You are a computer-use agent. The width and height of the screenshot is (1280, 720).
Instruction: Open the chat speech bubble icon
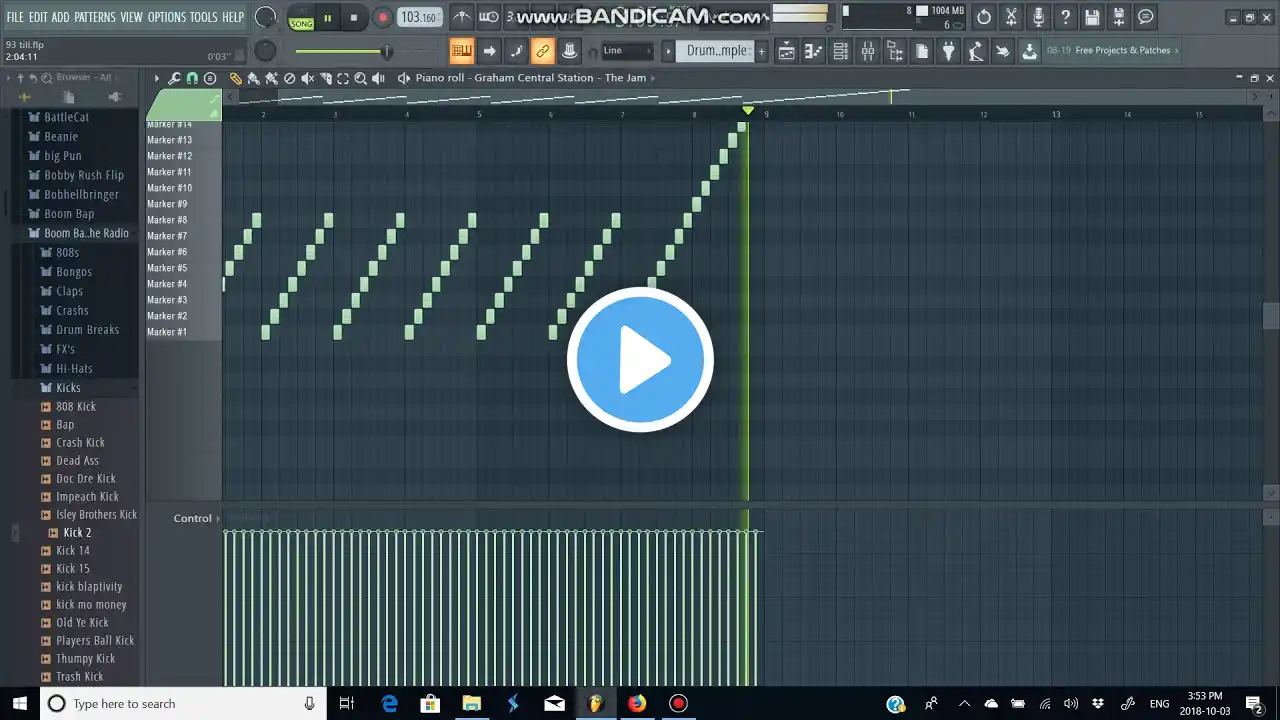coord(1146,17)
